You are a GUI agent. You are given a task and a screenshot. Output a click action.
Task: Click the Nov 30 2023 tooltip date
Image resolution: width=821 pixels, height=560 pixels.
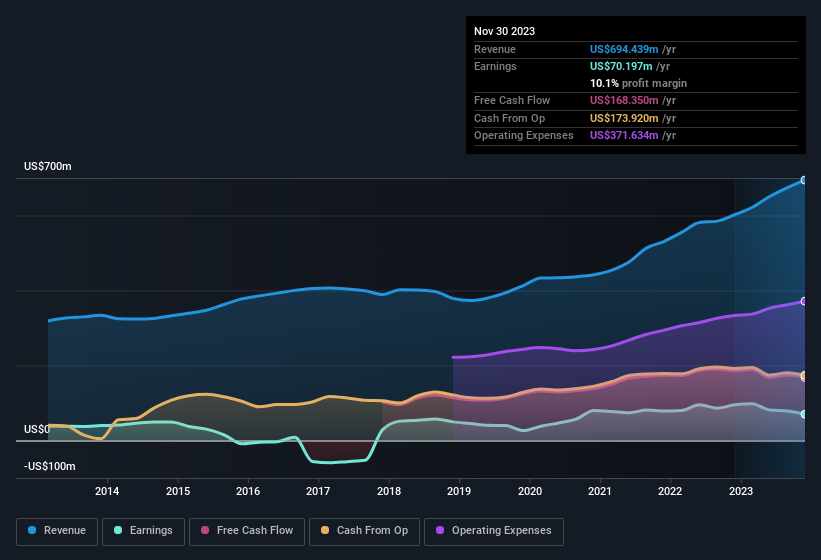[504, 31]
